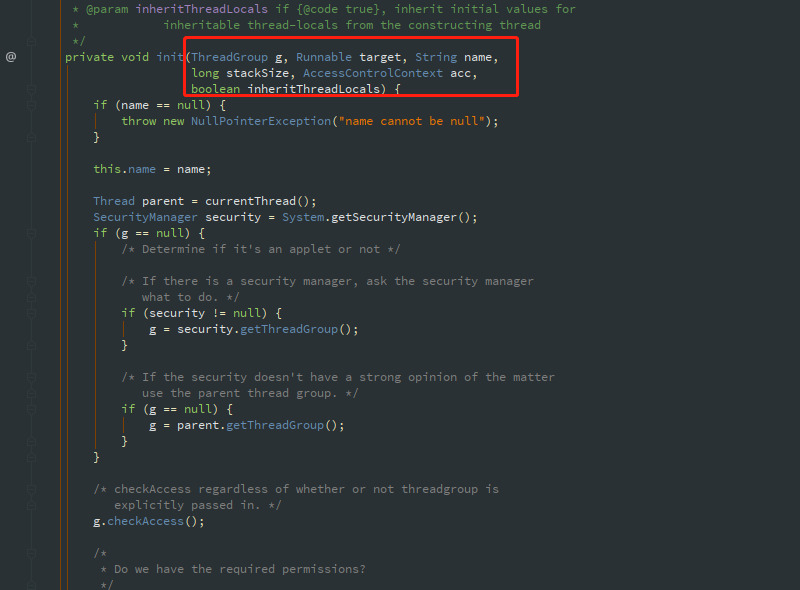Fold the 'if (security != null)' block
This screenshot has width=800, height=590.
[31, 313]
